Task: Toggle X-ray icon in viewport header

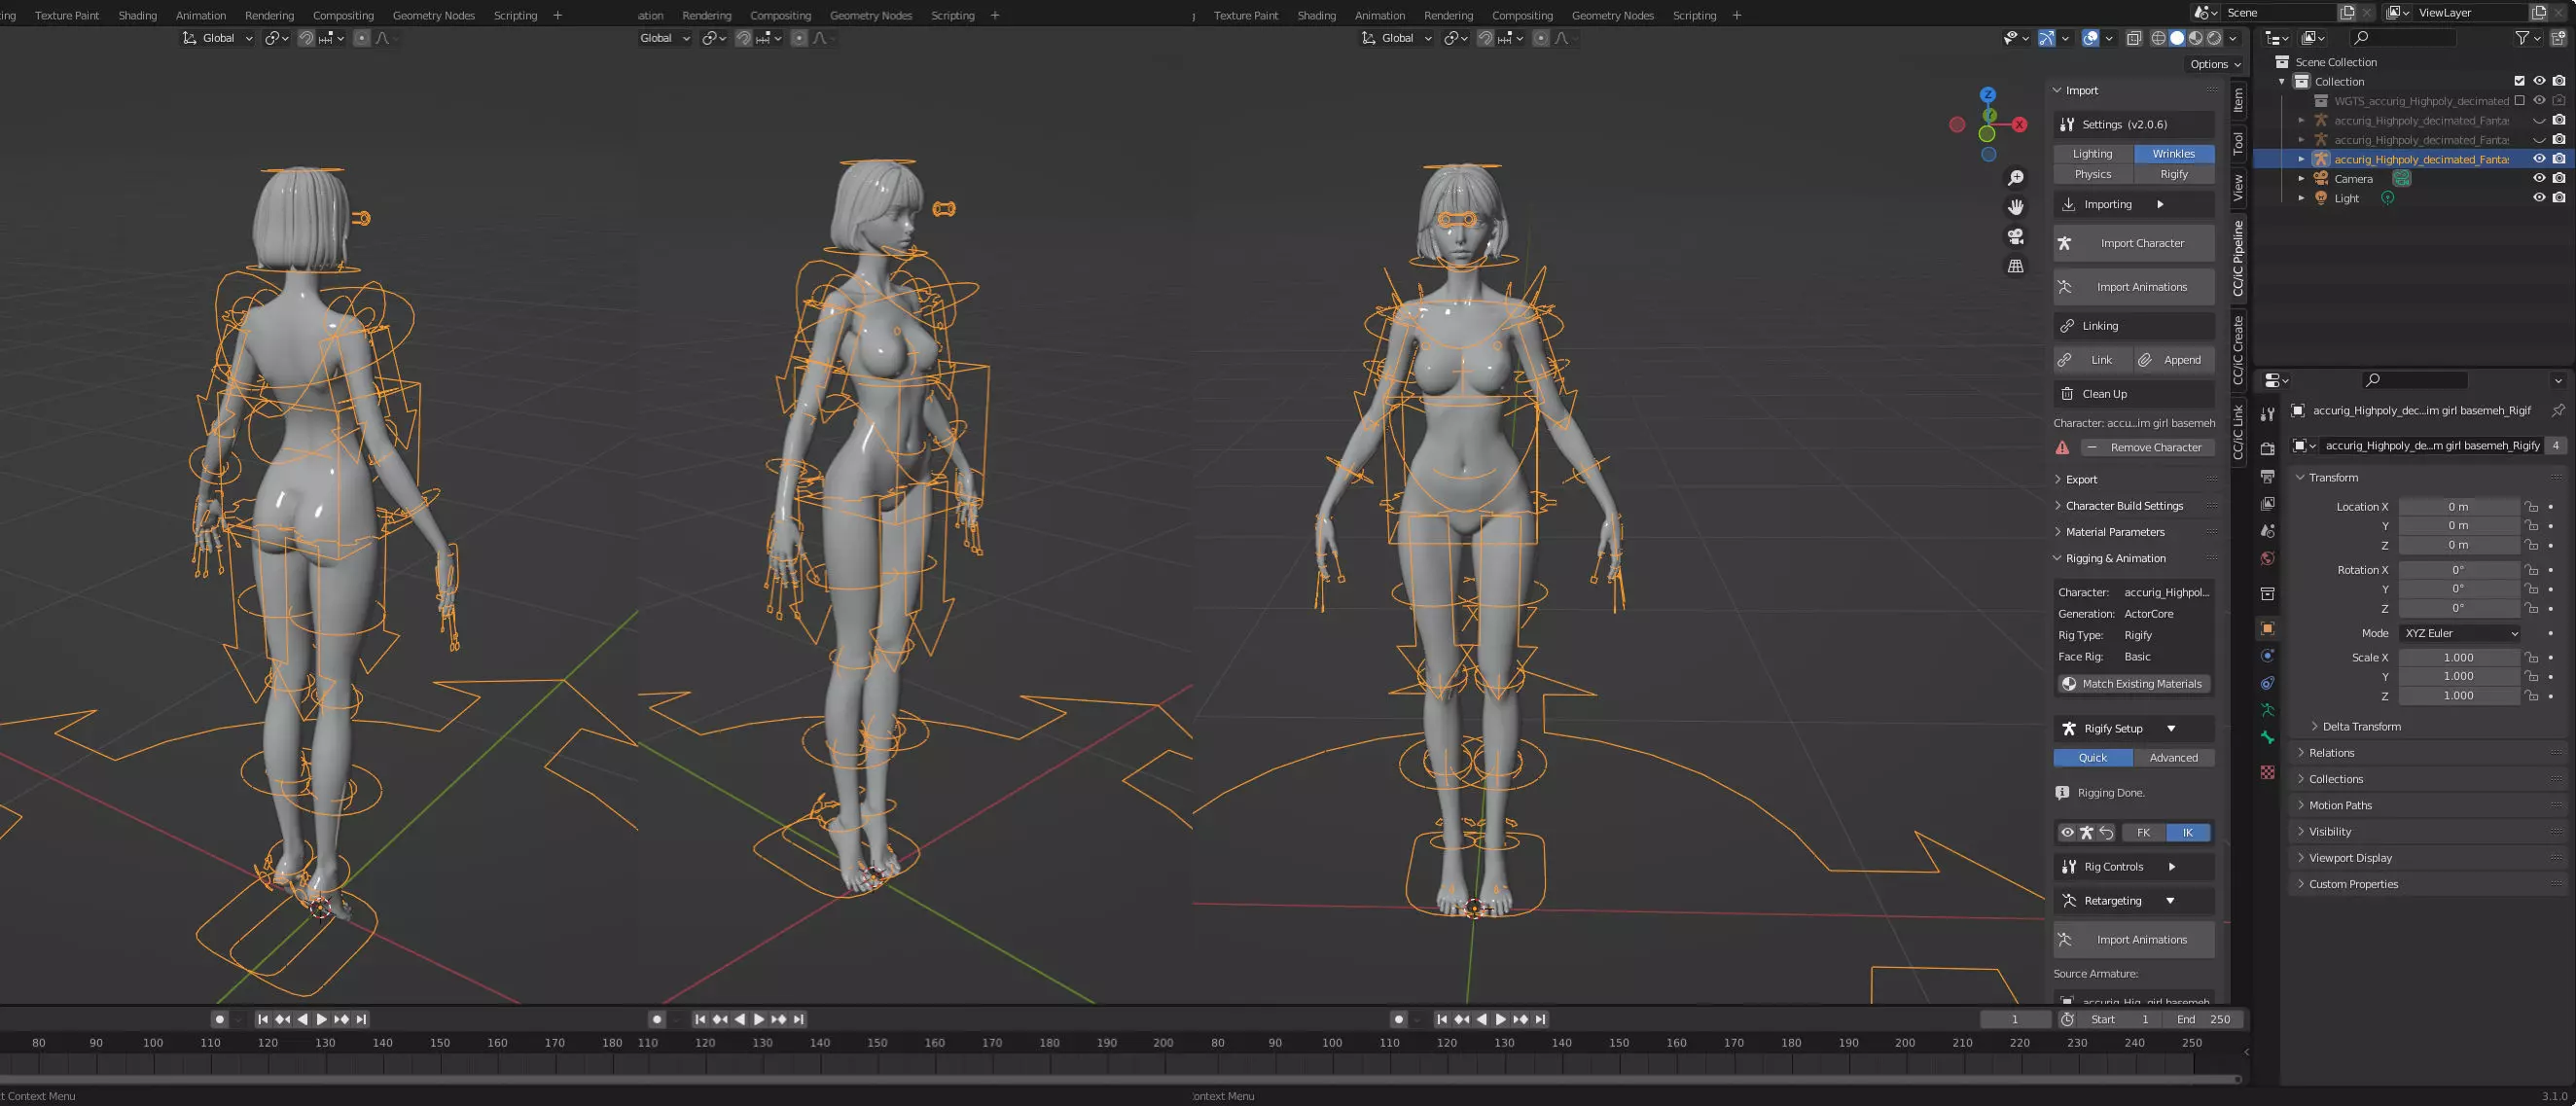Action: pos(2134,38)
